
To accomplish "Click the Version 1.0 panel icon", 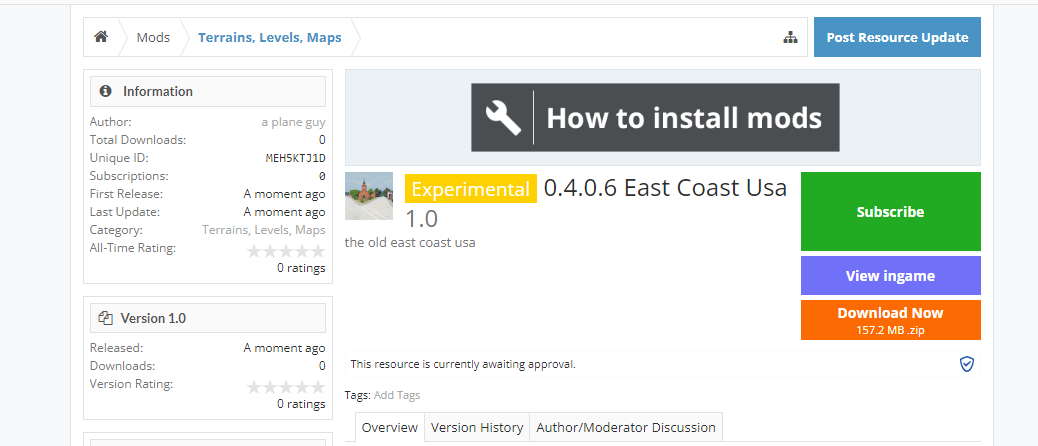I will (x=106, y=319).
